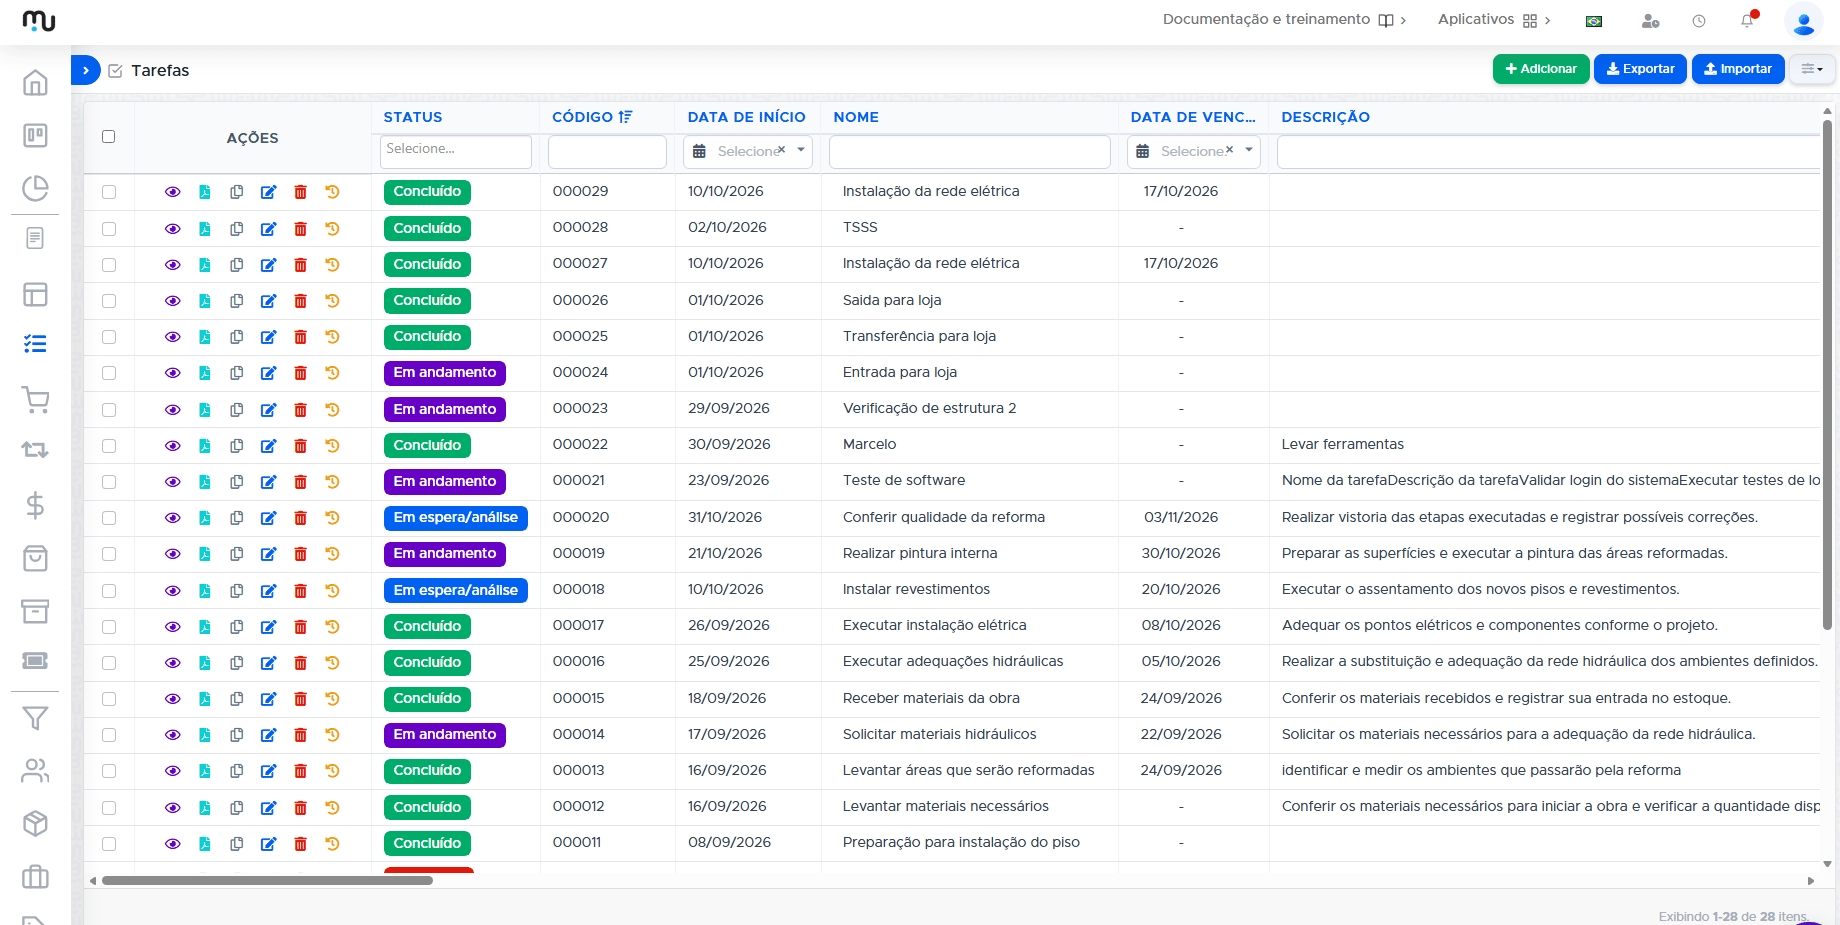Viewport: 1840px width, 925px height.
Task: Open the funnel icon in sidebar
Action: (x=35, y=718)
